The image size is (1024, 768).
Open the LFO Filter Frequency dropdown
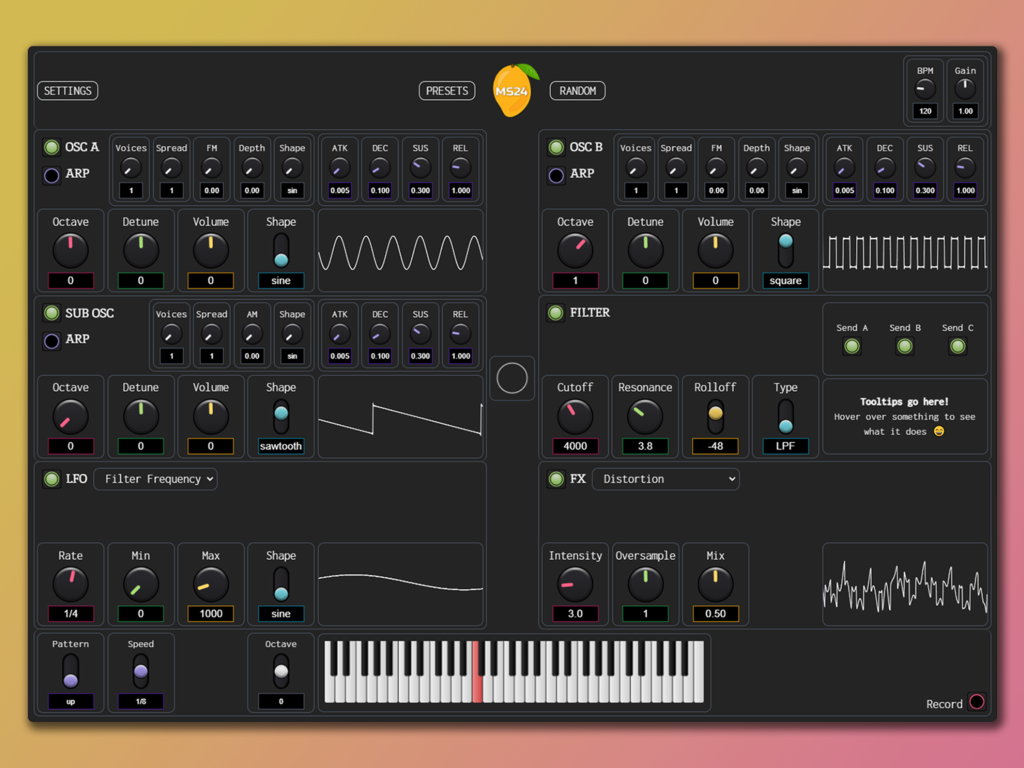tap(155, 479)
